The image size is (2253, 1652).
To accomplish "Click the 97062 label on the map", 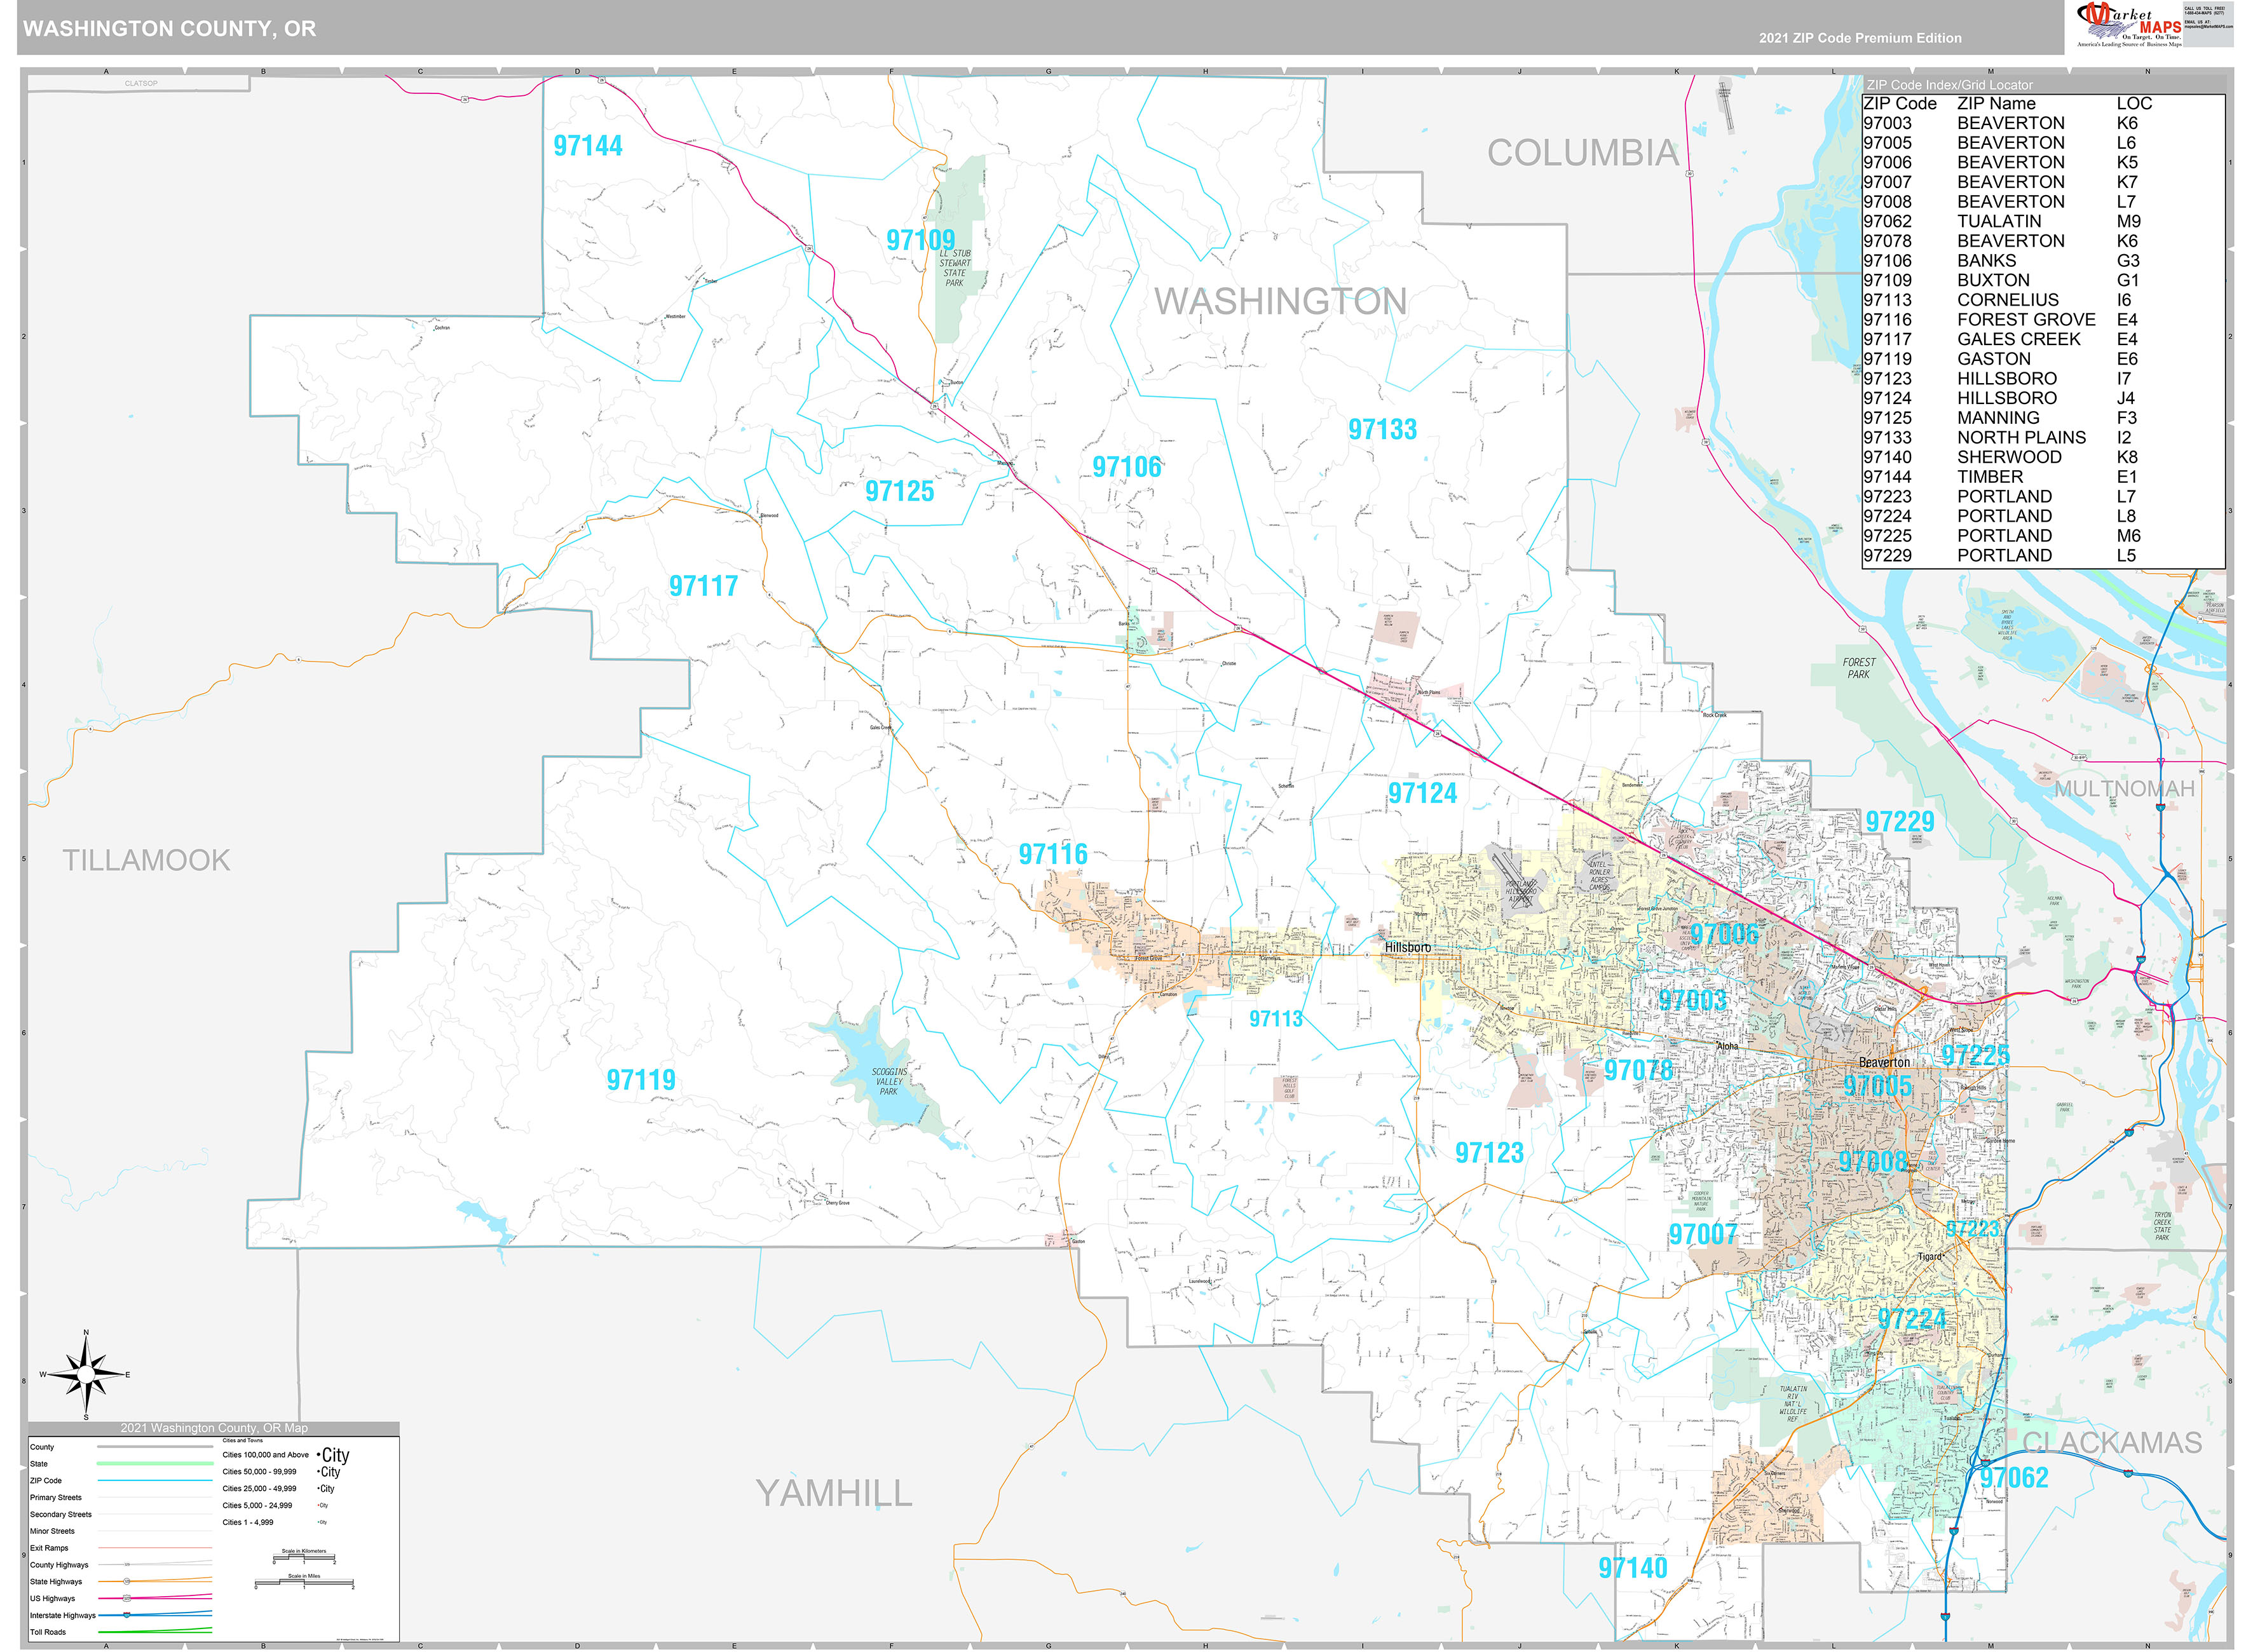I will (2013, 1478).
